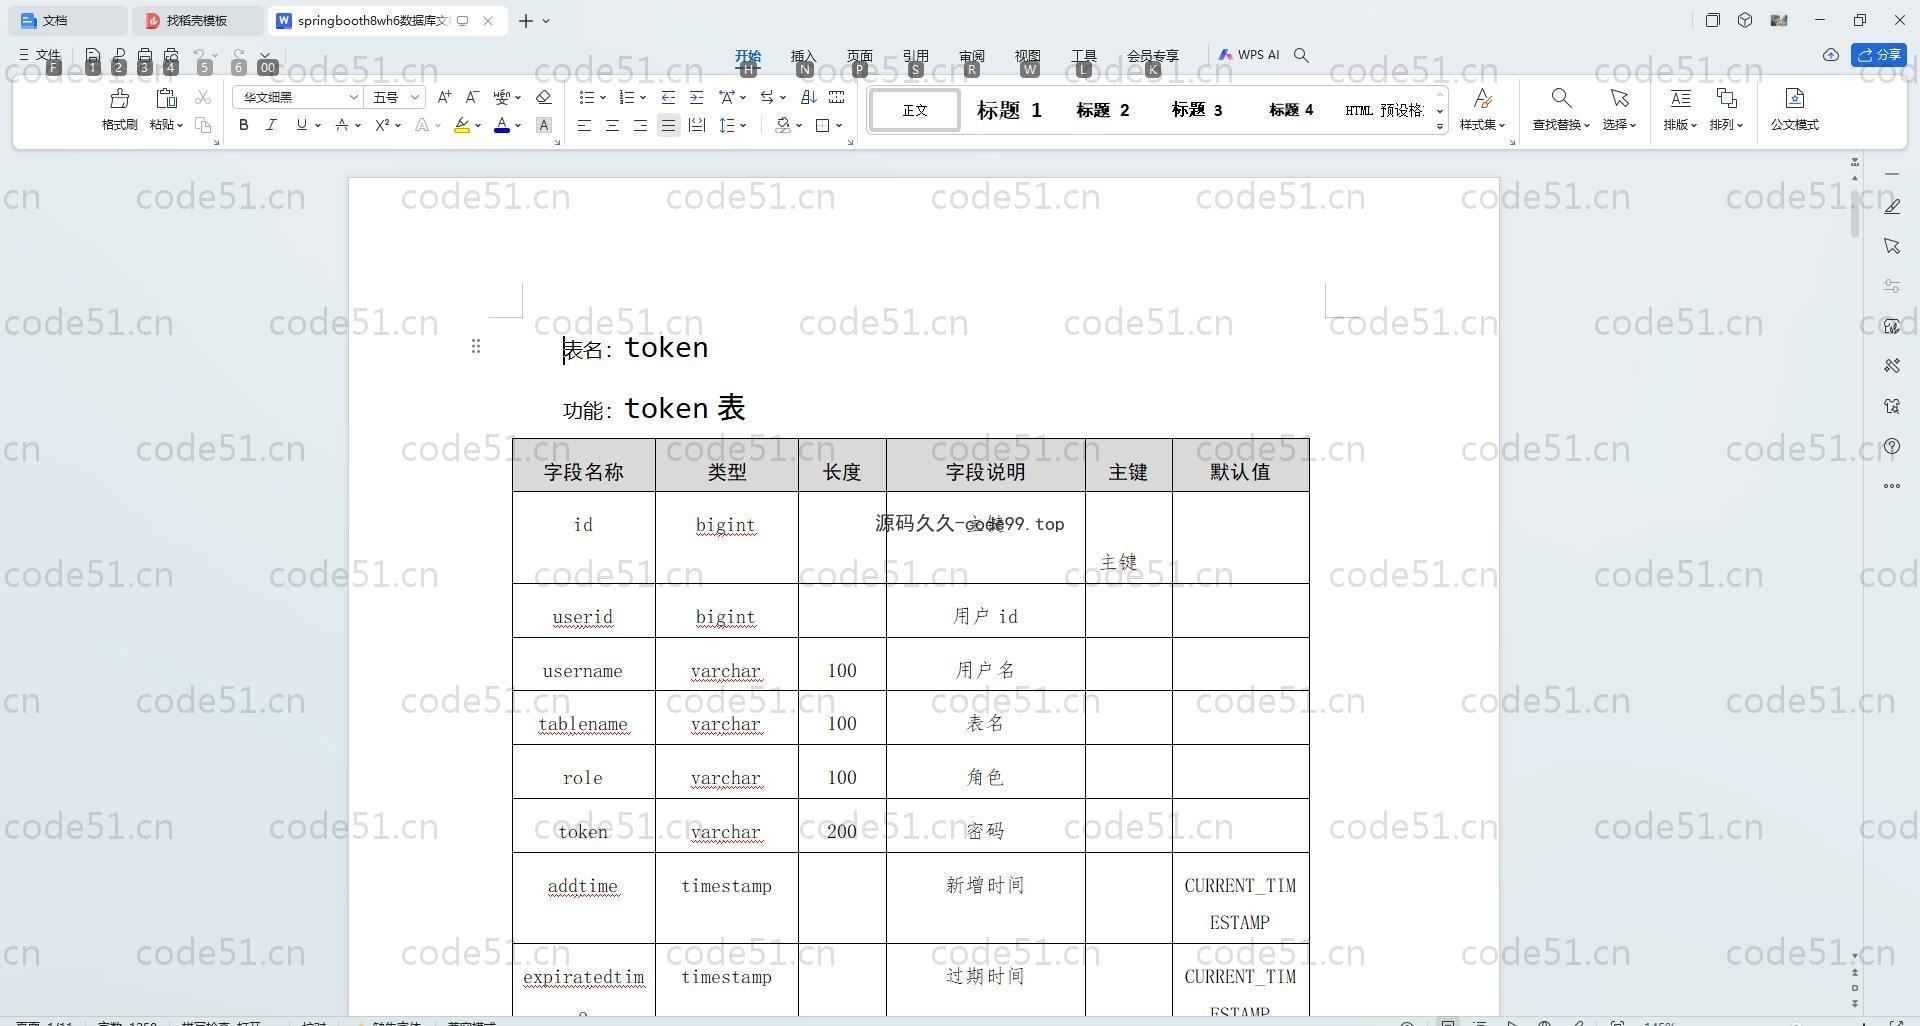Screen dimensions: 1920x1026
Task: Click the blue font color button
Action: (x=502, y=125)
